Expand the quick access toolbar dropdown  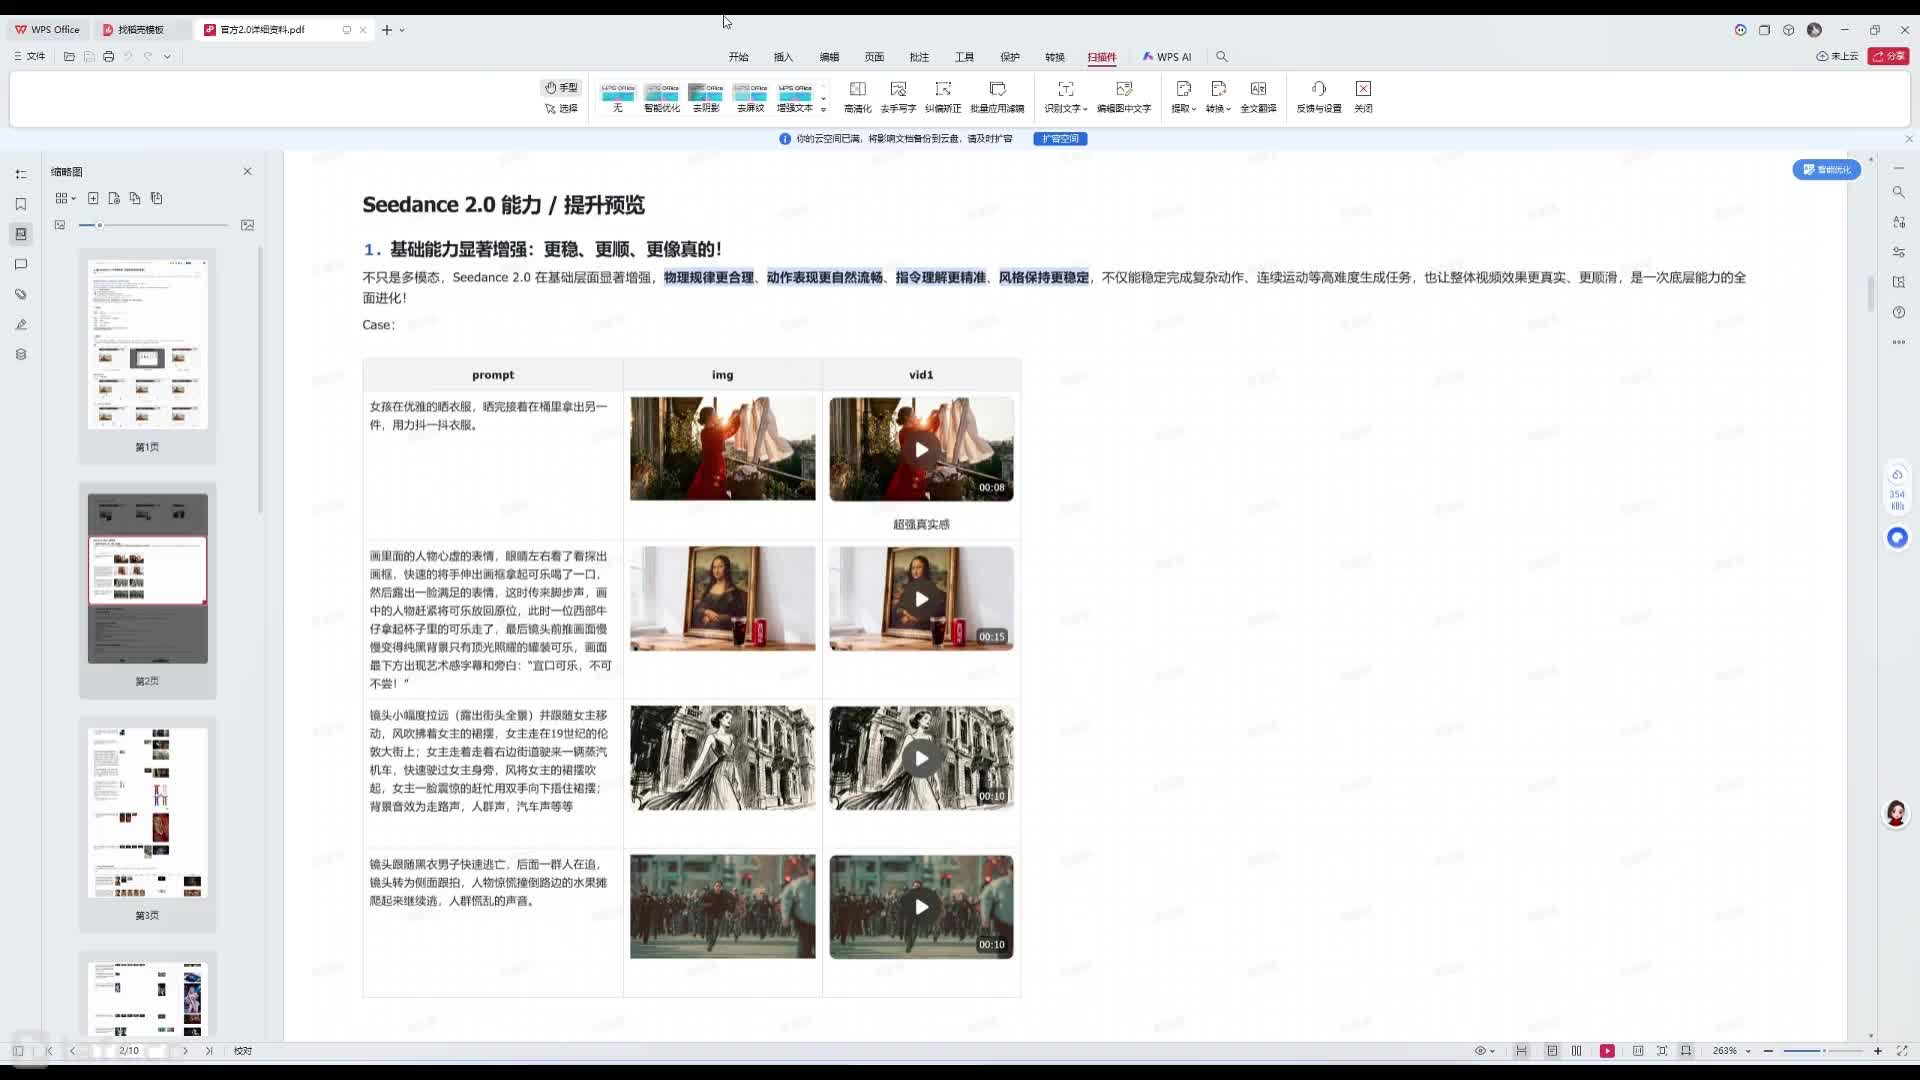(x=167, y=57)
